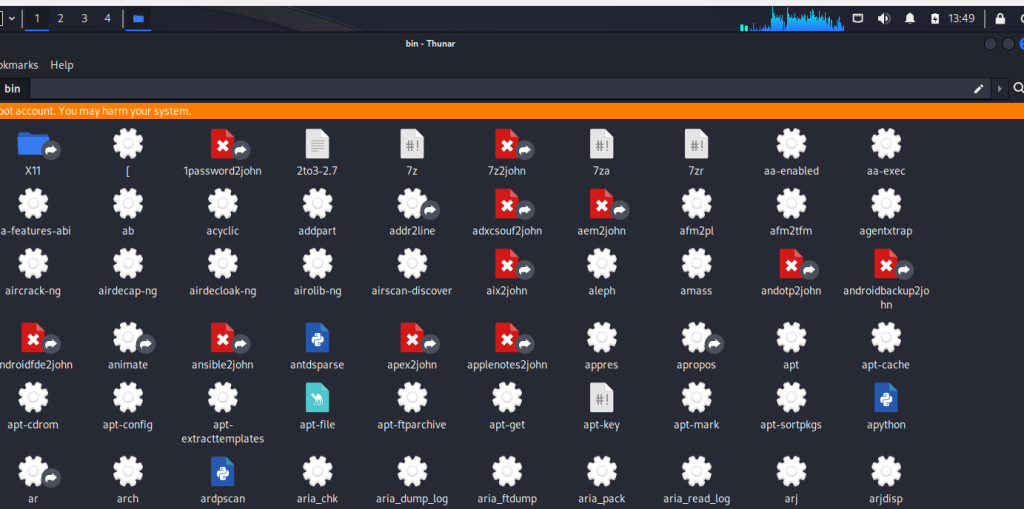The height and width of the screenshot is (509, 1024).
Task: Select the aria_dump_log file name
Action: (x=412, y=499)
